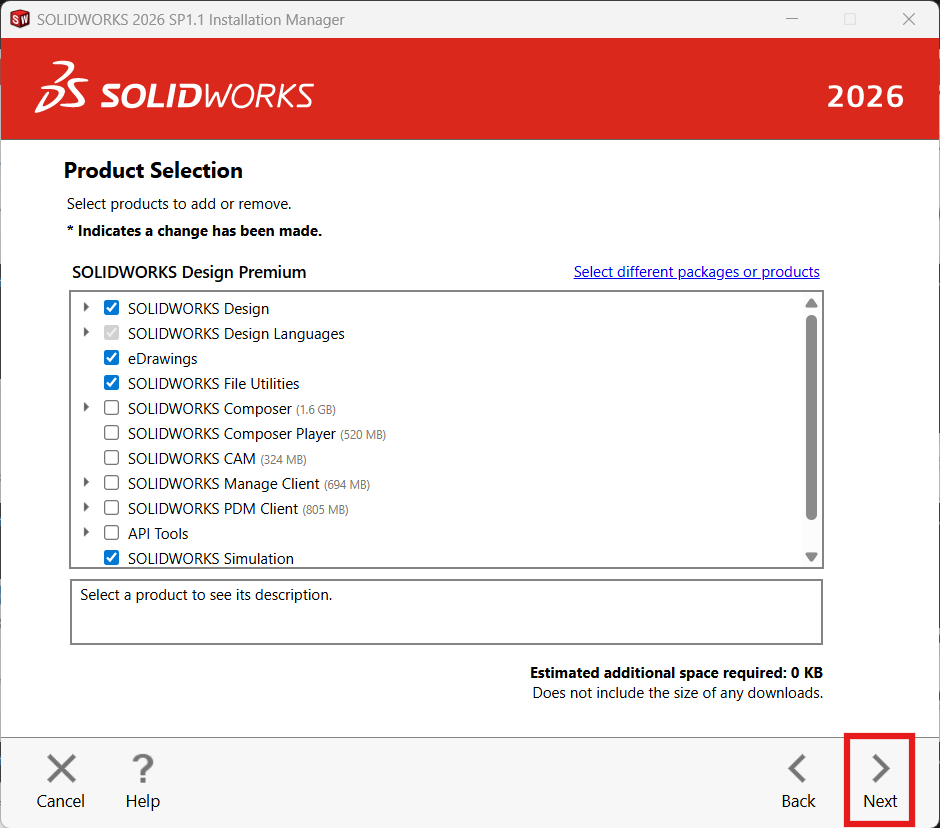The height and width of the screenshot is (828, 940).
Task: Close the Installation Manager window
Action: click(908, 19)
